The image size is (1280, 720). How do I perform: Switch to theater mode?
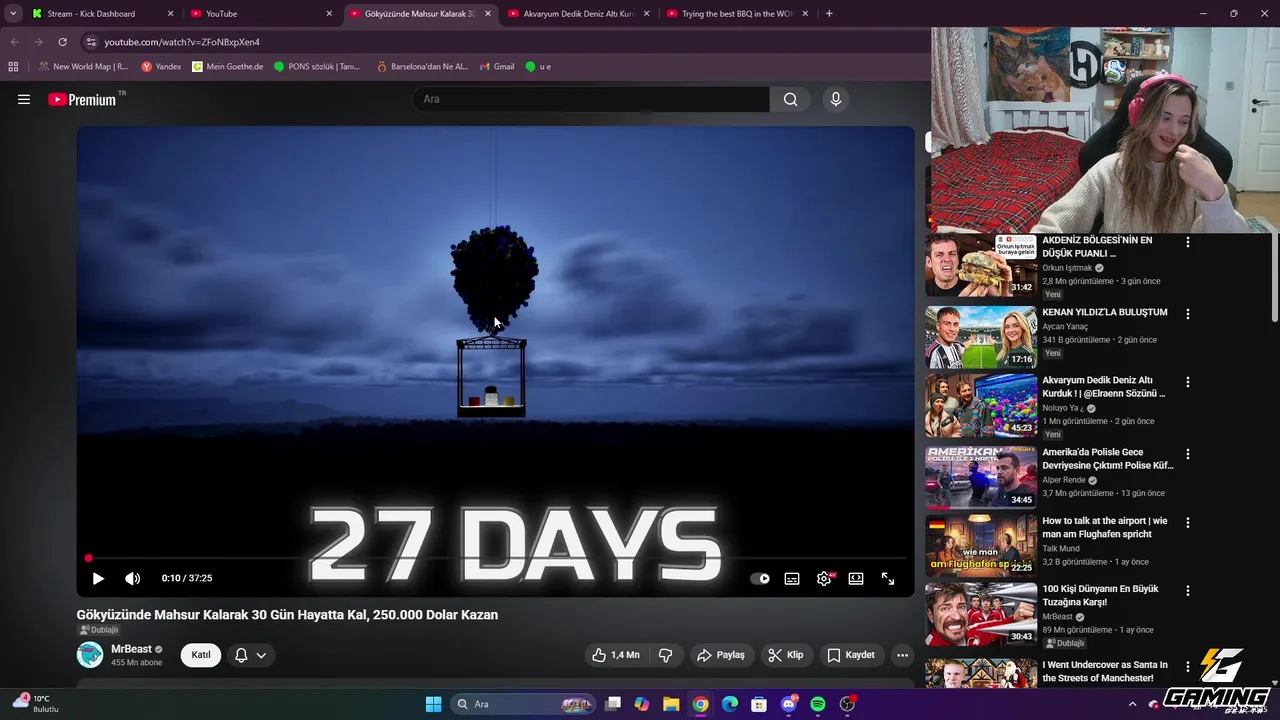(856, 578)
